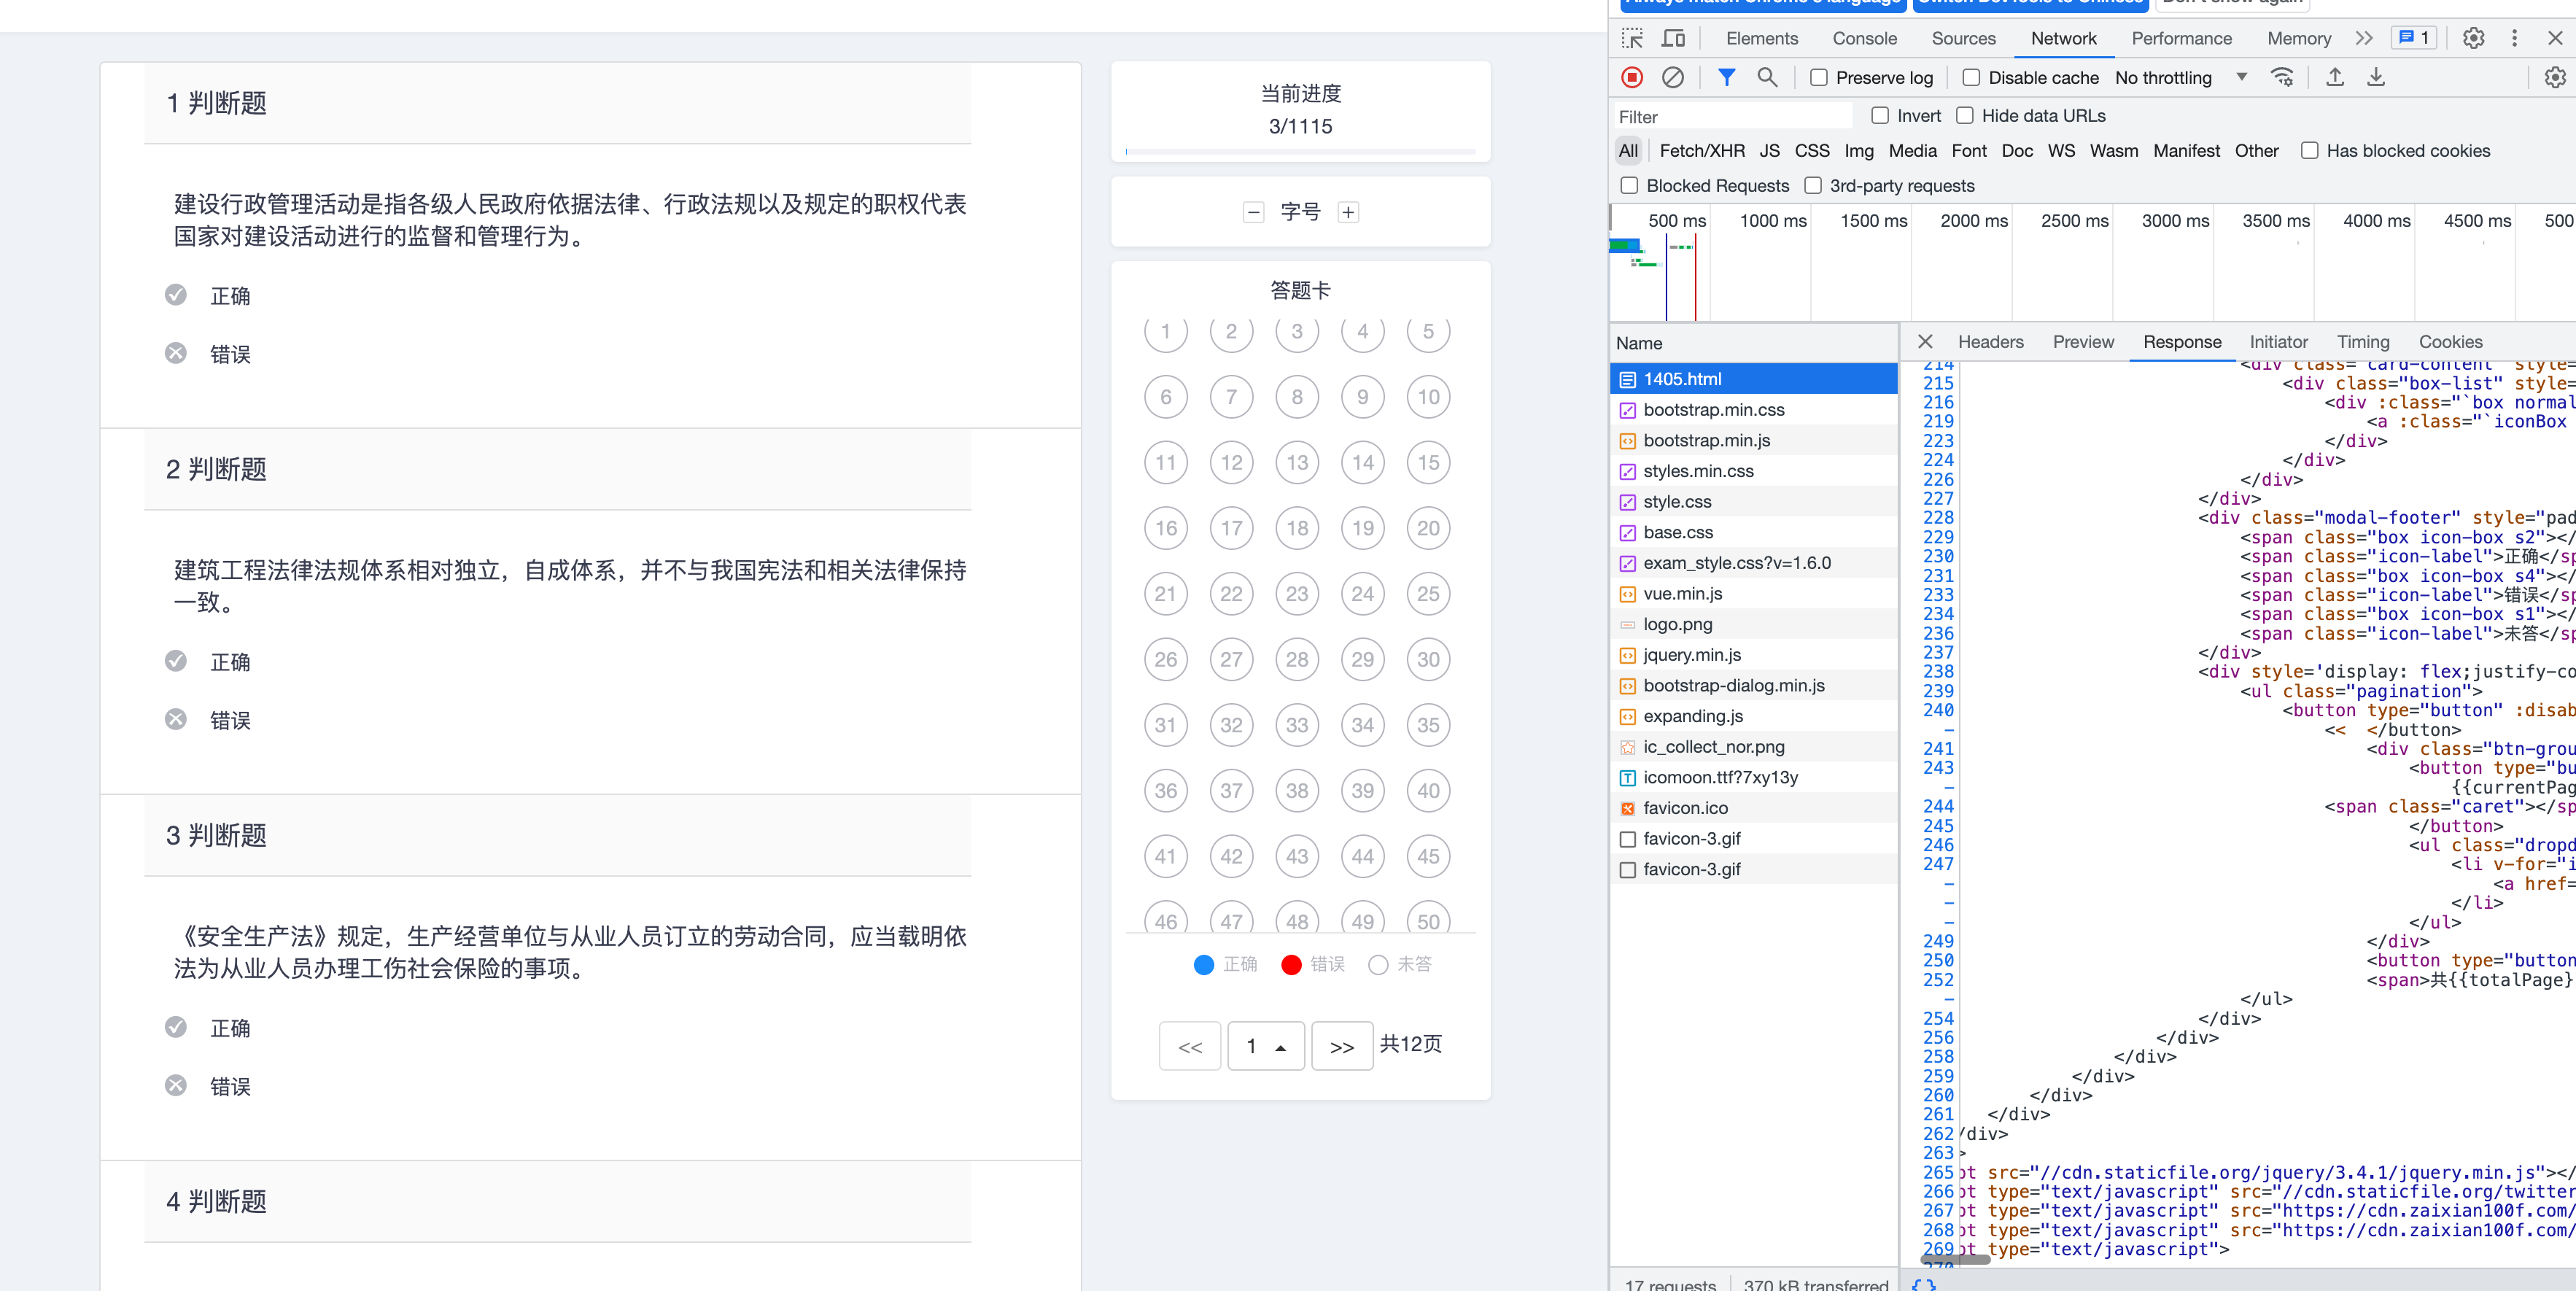This screenshot has width=2576, height=1291.
Task: Pretty print the response braces icon
Action: (1924, 1285)
